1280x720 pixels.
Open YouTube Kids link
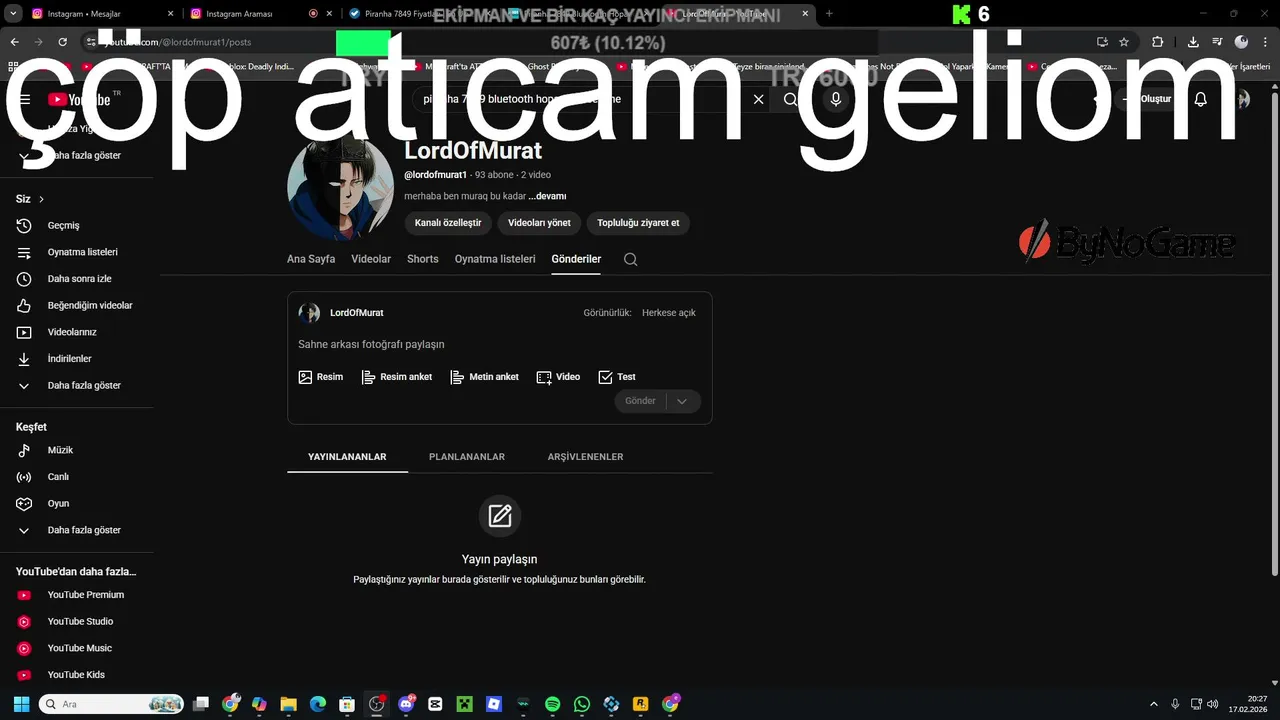coord(77,675)
